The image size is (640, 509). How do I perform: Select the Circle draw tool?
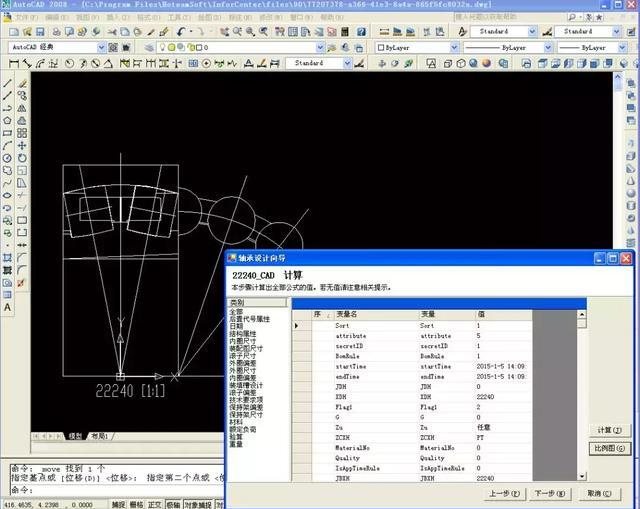(7, 158)
